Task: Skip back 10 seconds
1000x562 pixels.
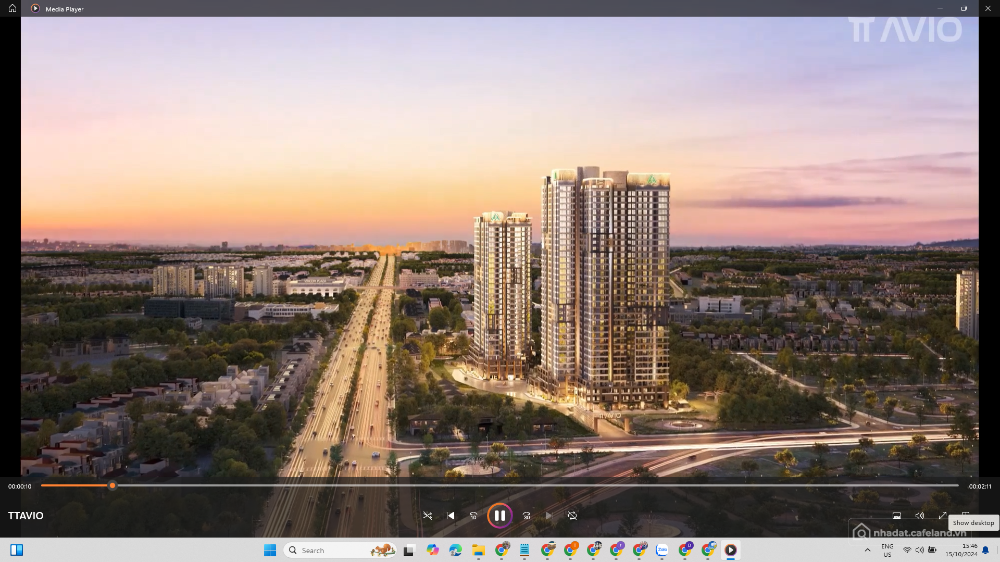Action: click(474, 516)
